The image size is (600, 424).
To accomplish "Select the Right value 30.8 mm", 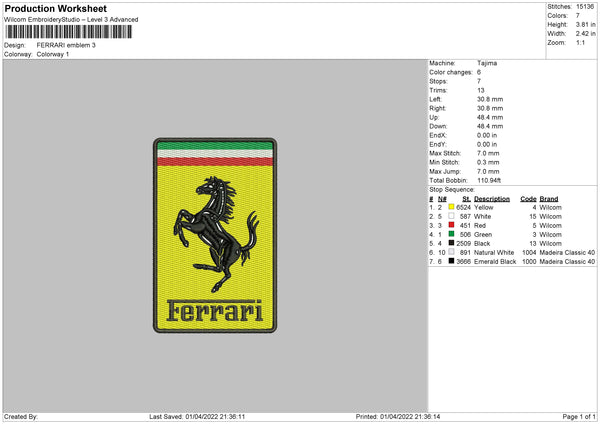I will (x=490, y=108).
